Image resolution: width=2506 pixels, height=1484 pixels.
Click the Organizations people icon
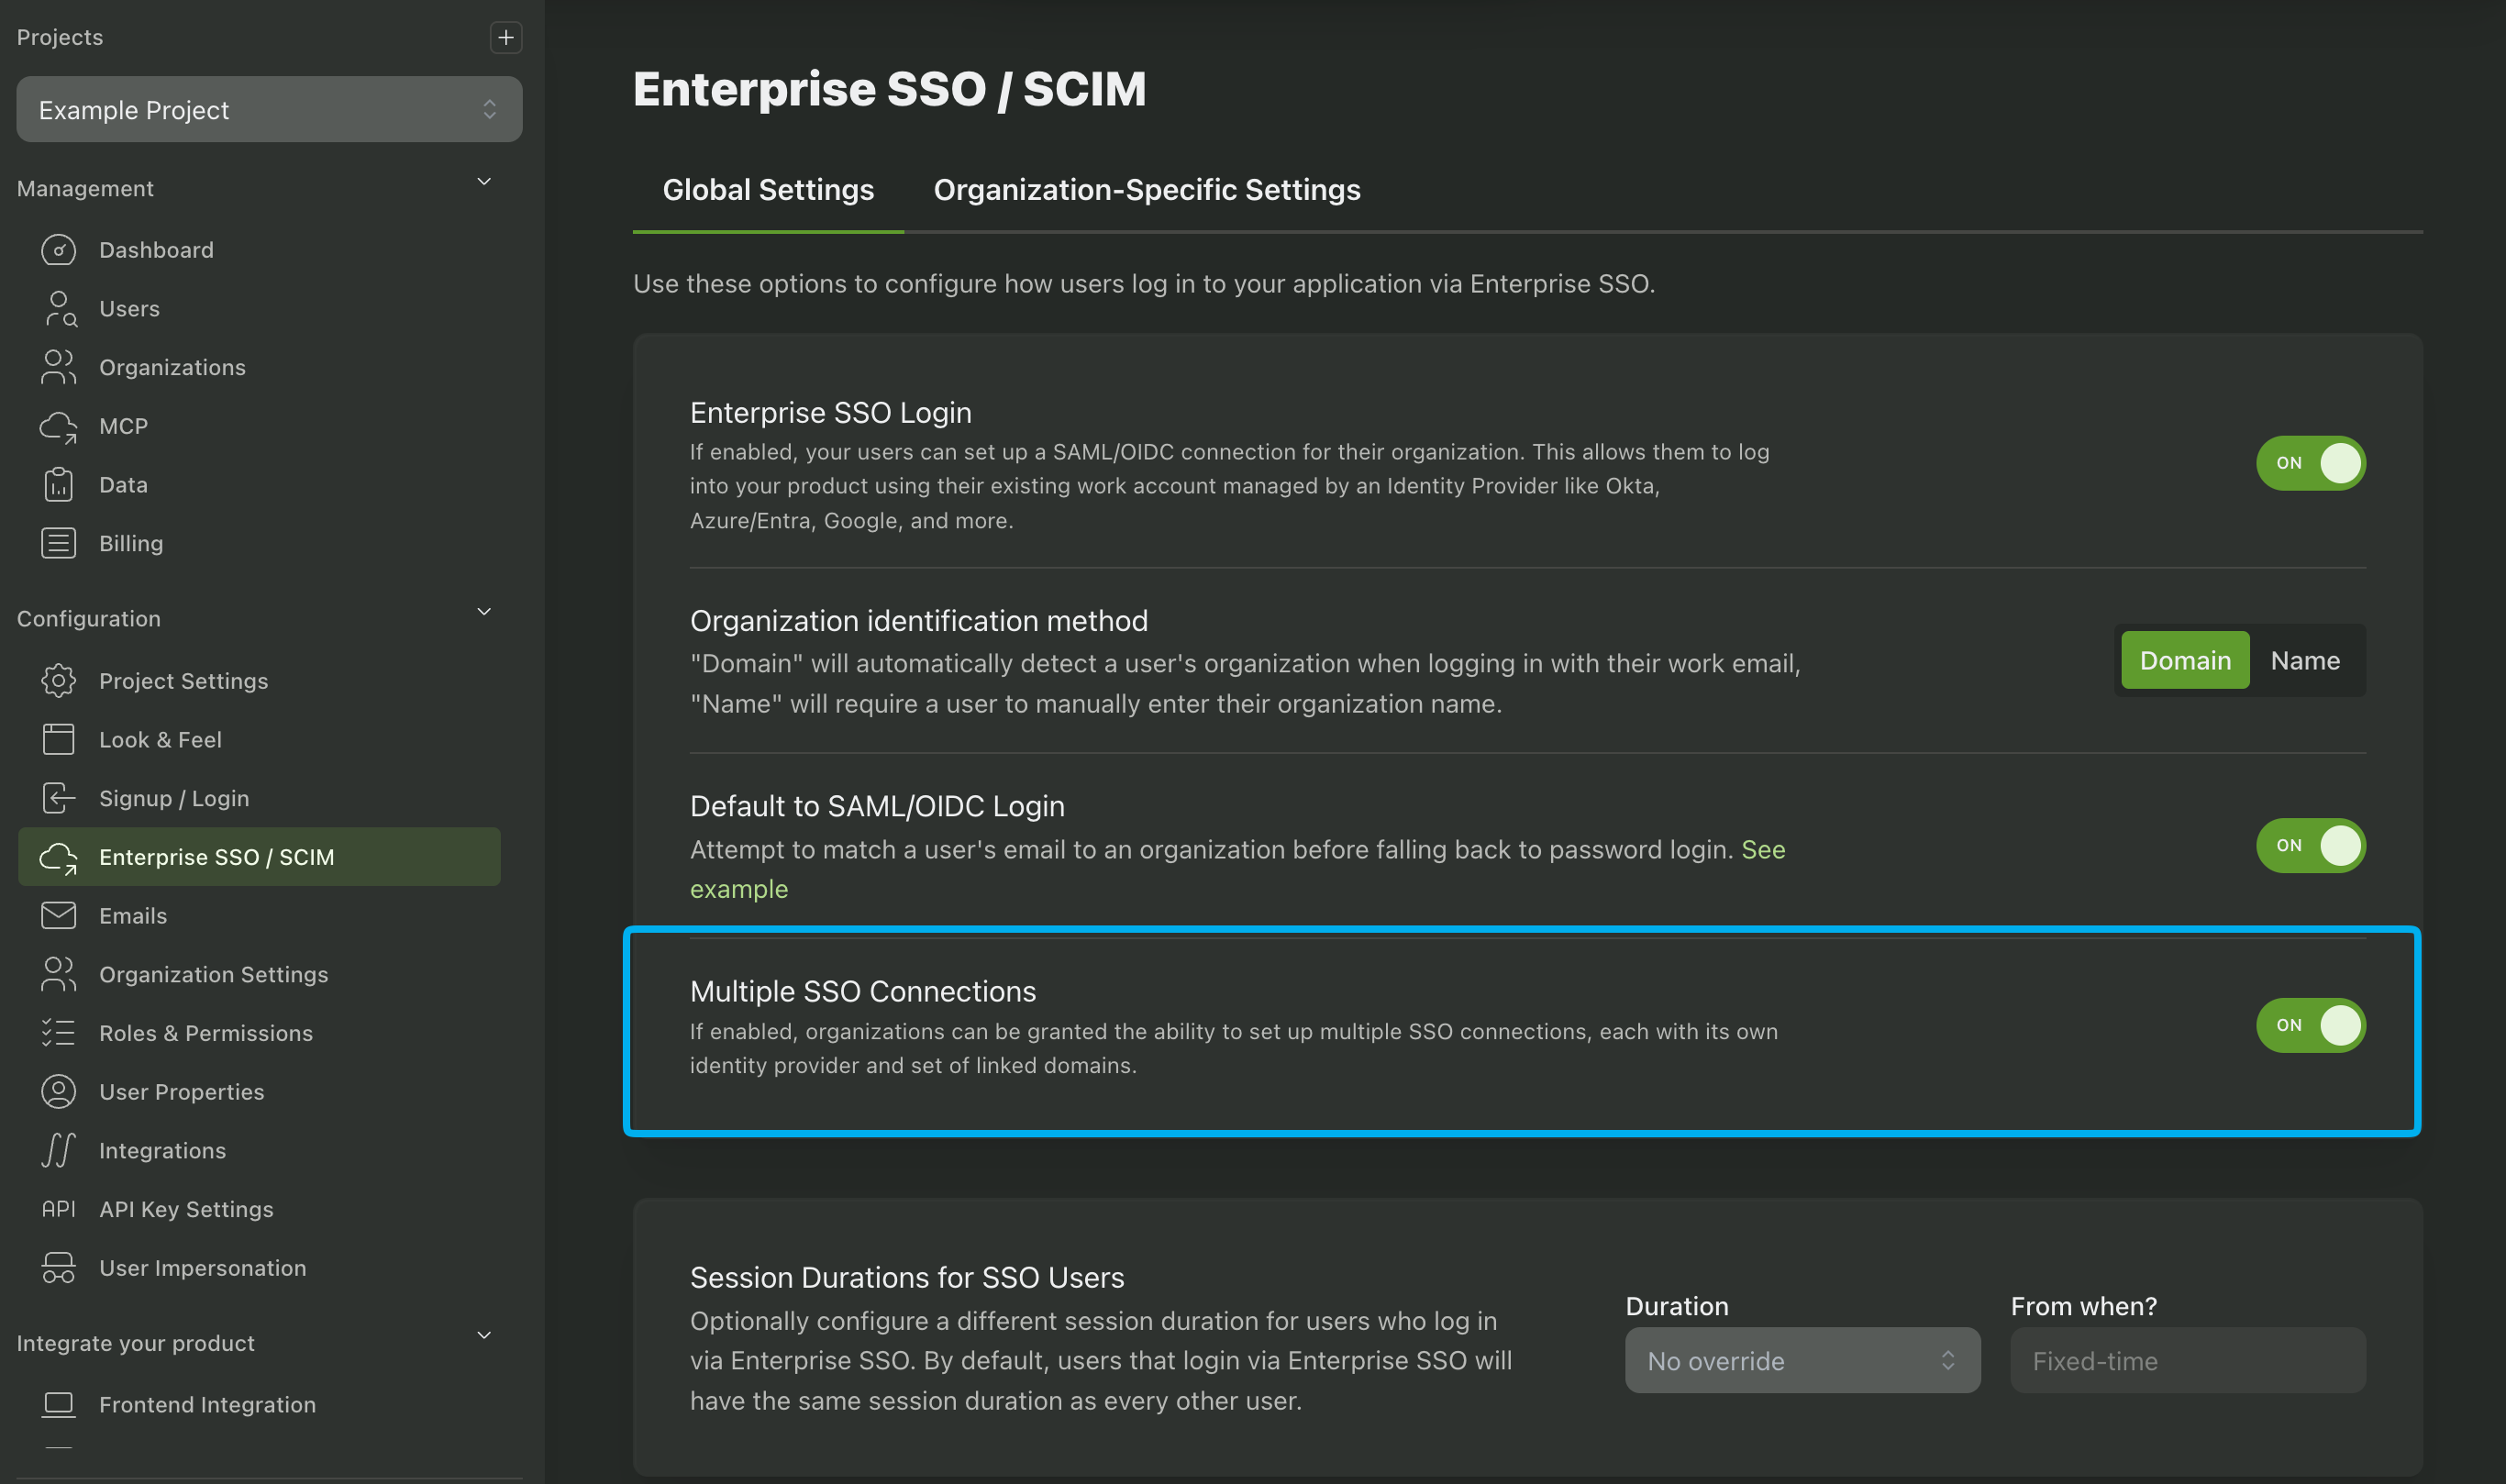point(58,367)
